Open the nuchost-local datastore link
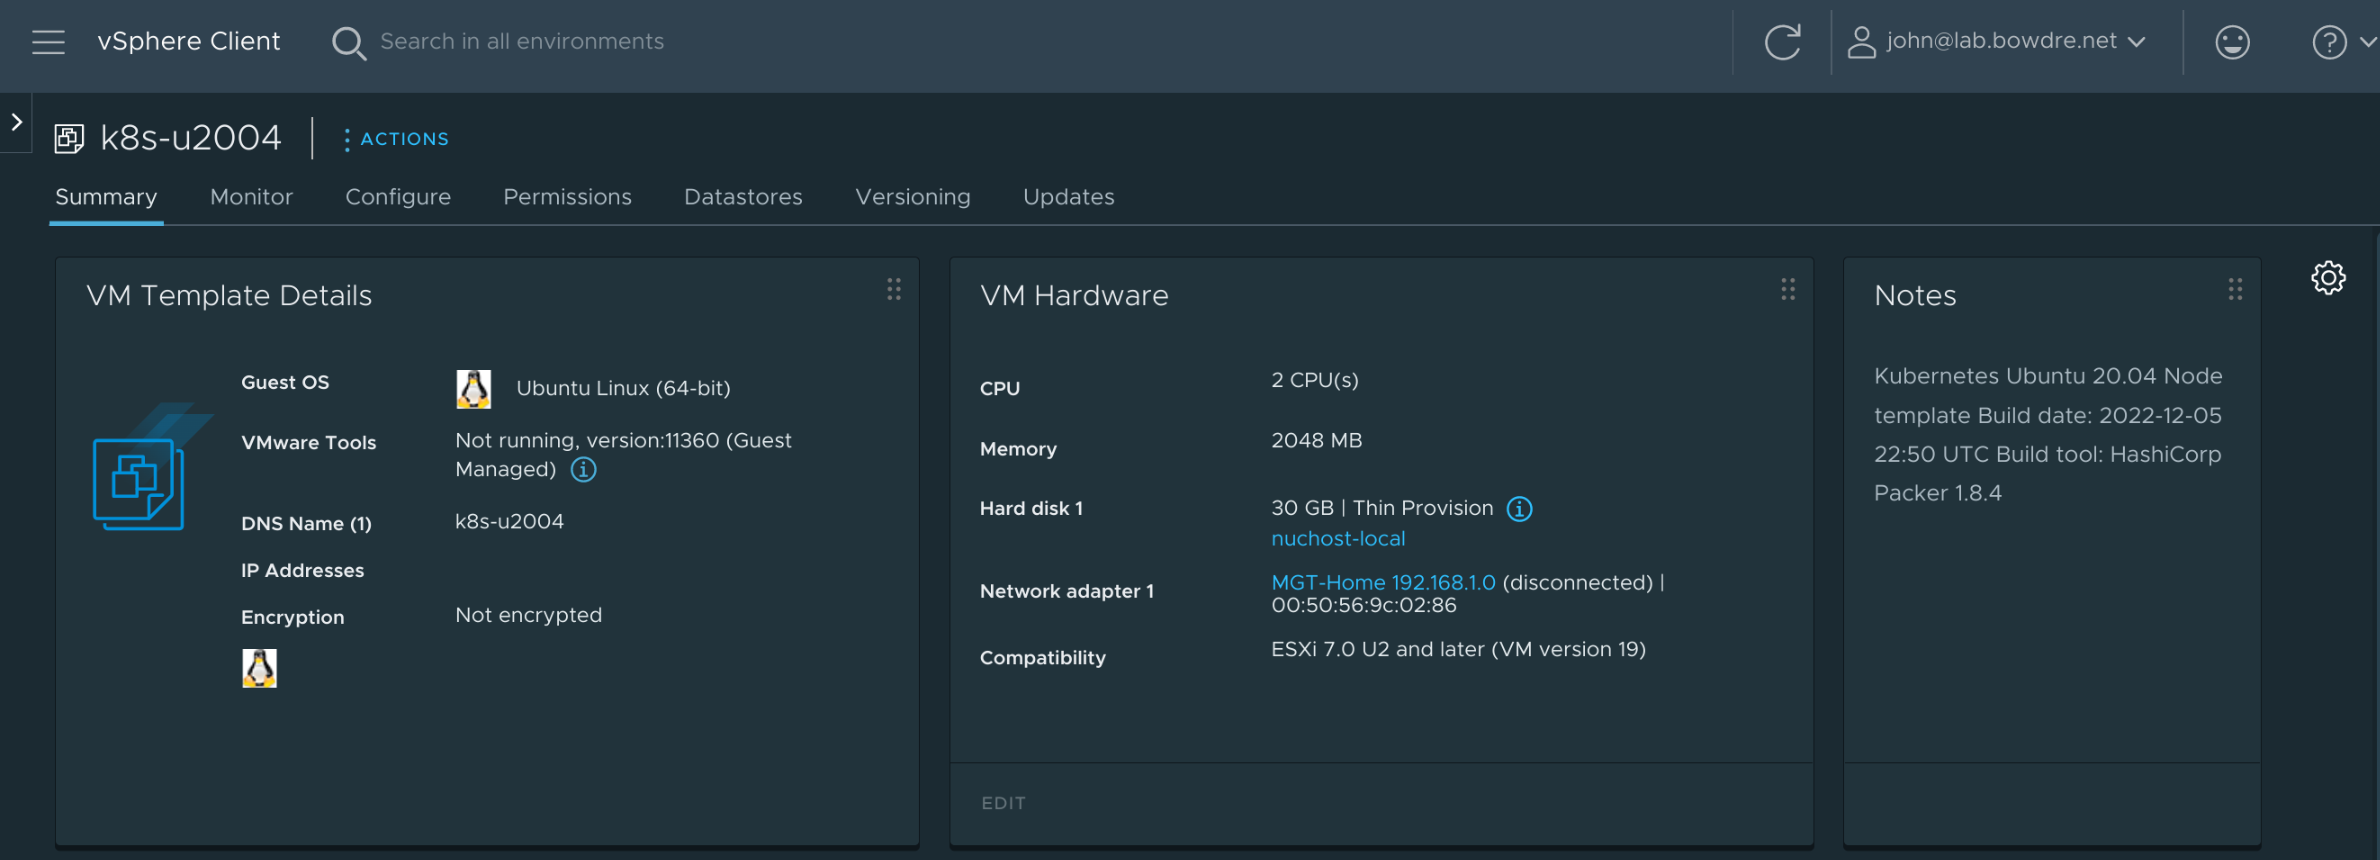 [1338, 539]
